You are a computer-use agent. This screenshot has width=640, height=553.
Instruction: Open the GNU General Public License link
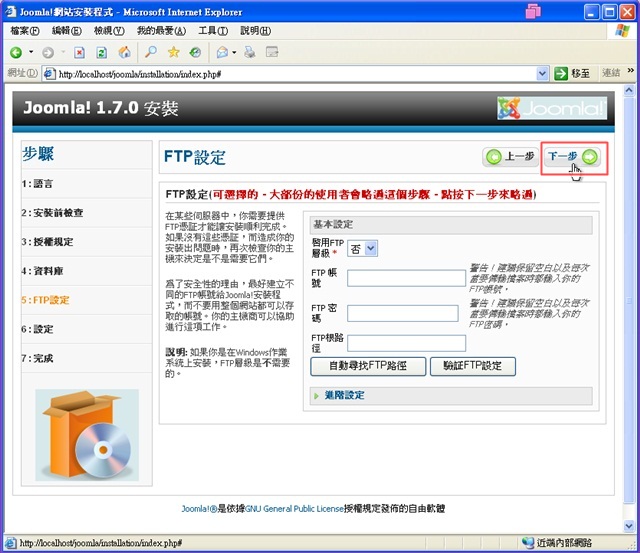pos(294,509)
